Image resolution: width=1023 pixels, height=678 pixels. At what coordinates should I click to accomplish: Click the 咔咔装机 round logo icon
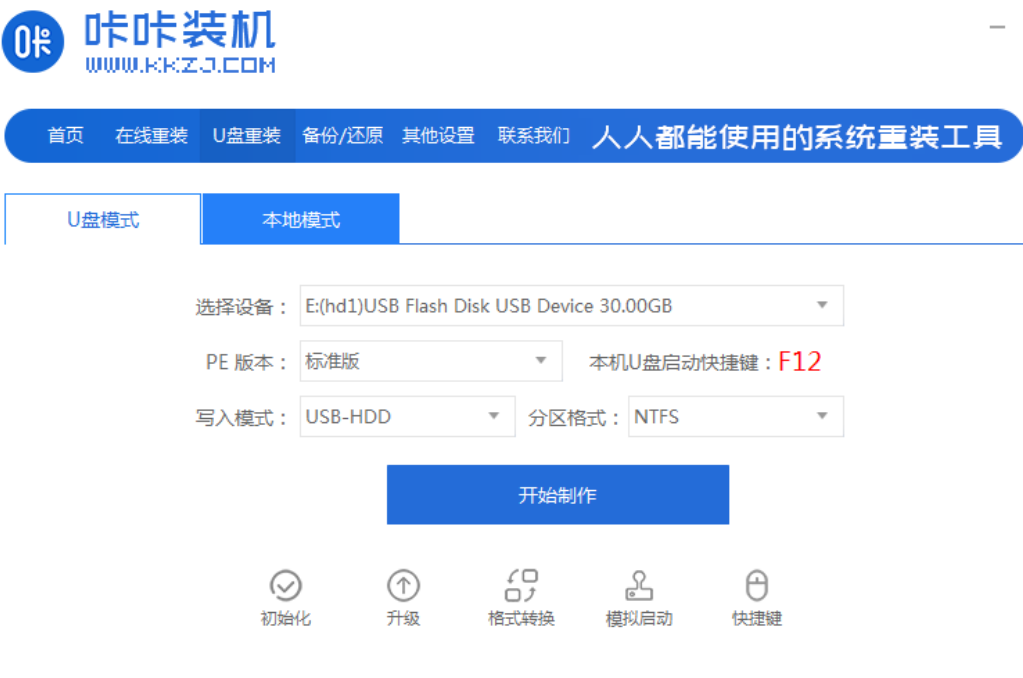pyautogui.click(x=33, y=41)
